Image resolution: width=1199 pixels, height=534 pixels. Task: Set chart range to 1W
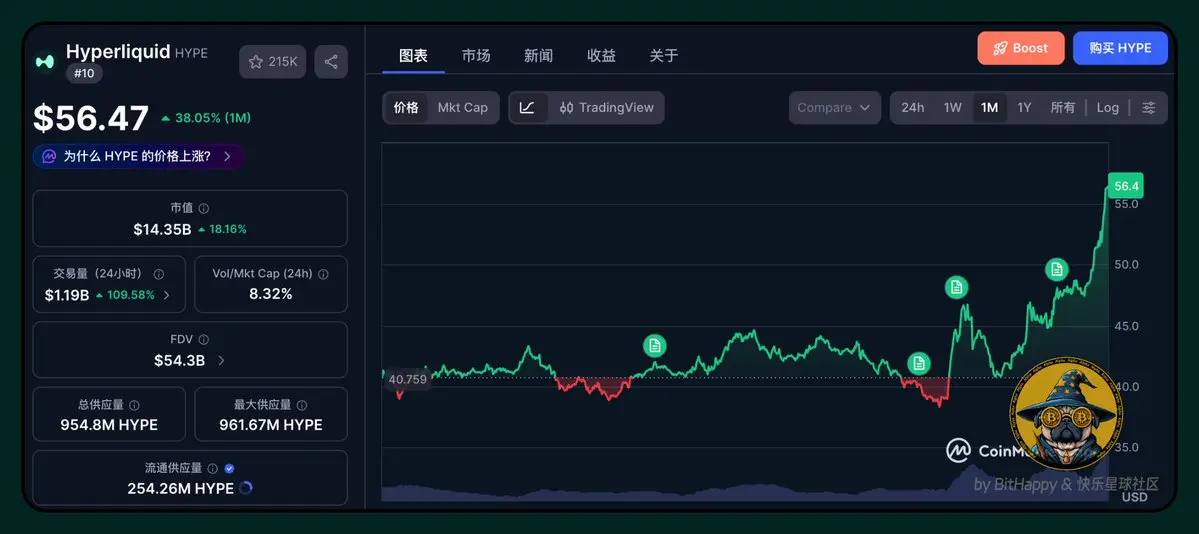click(953, 108)
